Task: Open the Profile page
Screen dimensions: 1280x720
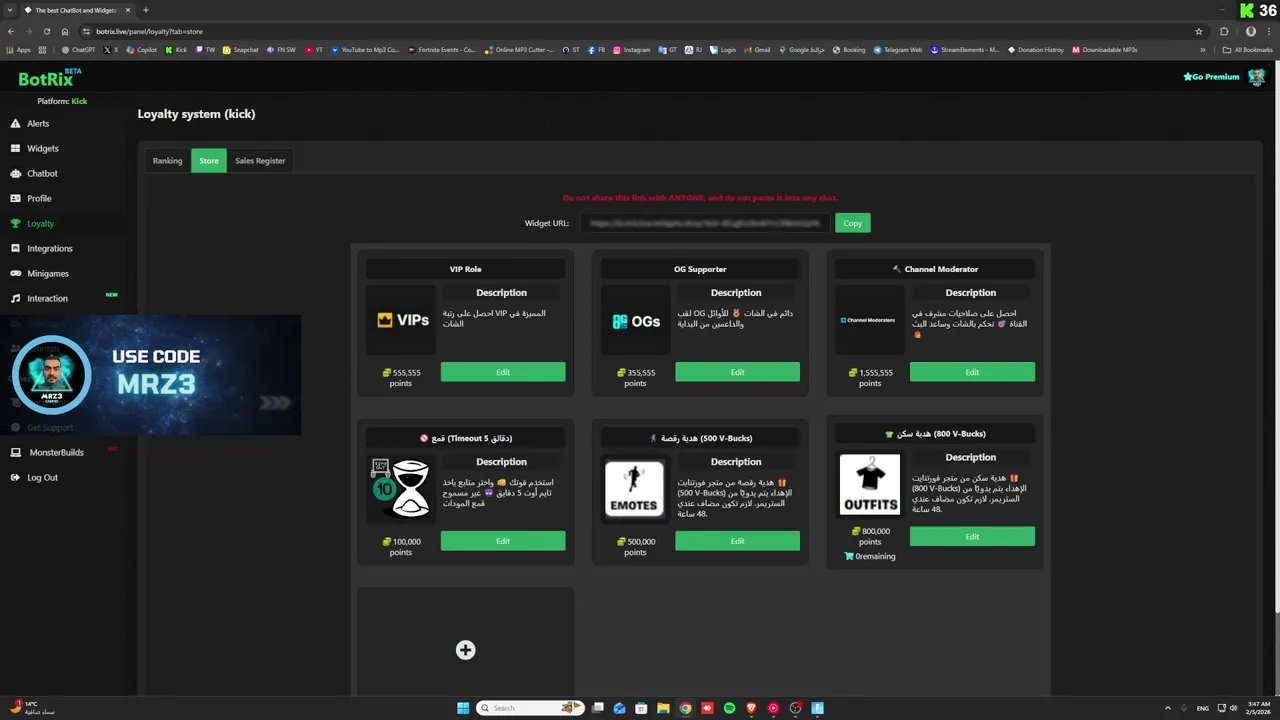Action: tap(39, 198)
